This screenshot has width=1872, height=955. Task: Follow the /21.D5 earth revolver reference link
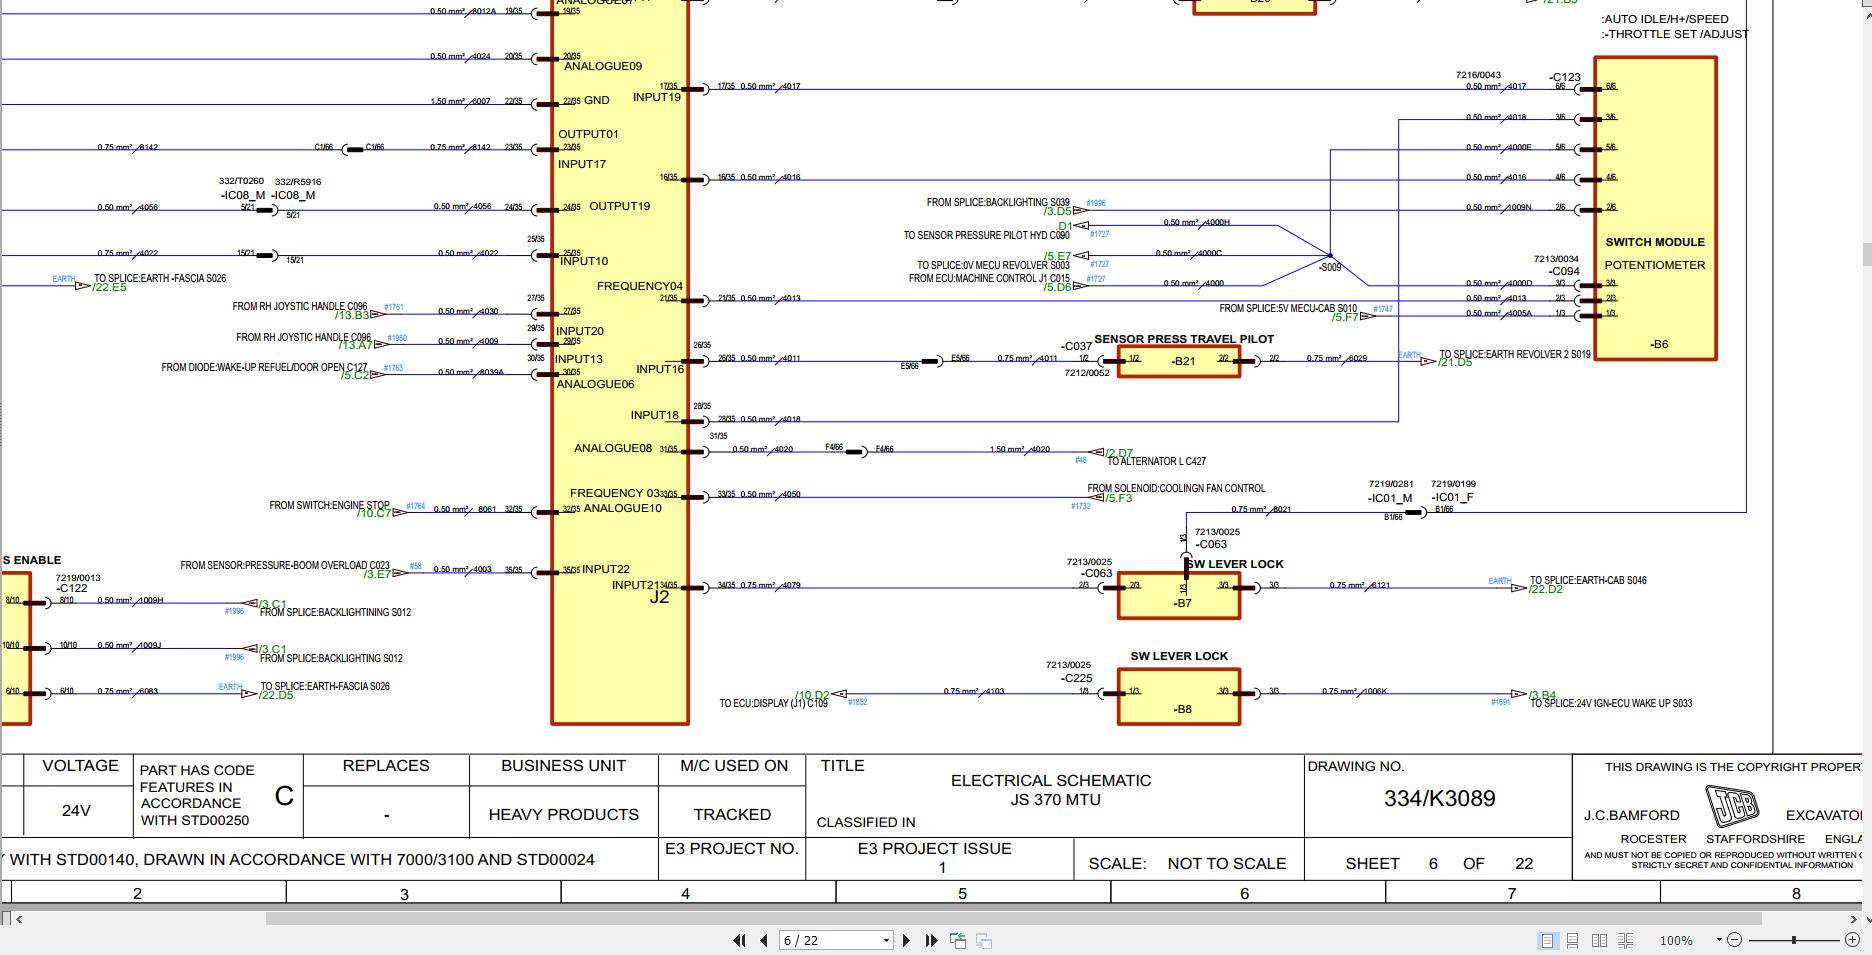tap(1456, 363)
